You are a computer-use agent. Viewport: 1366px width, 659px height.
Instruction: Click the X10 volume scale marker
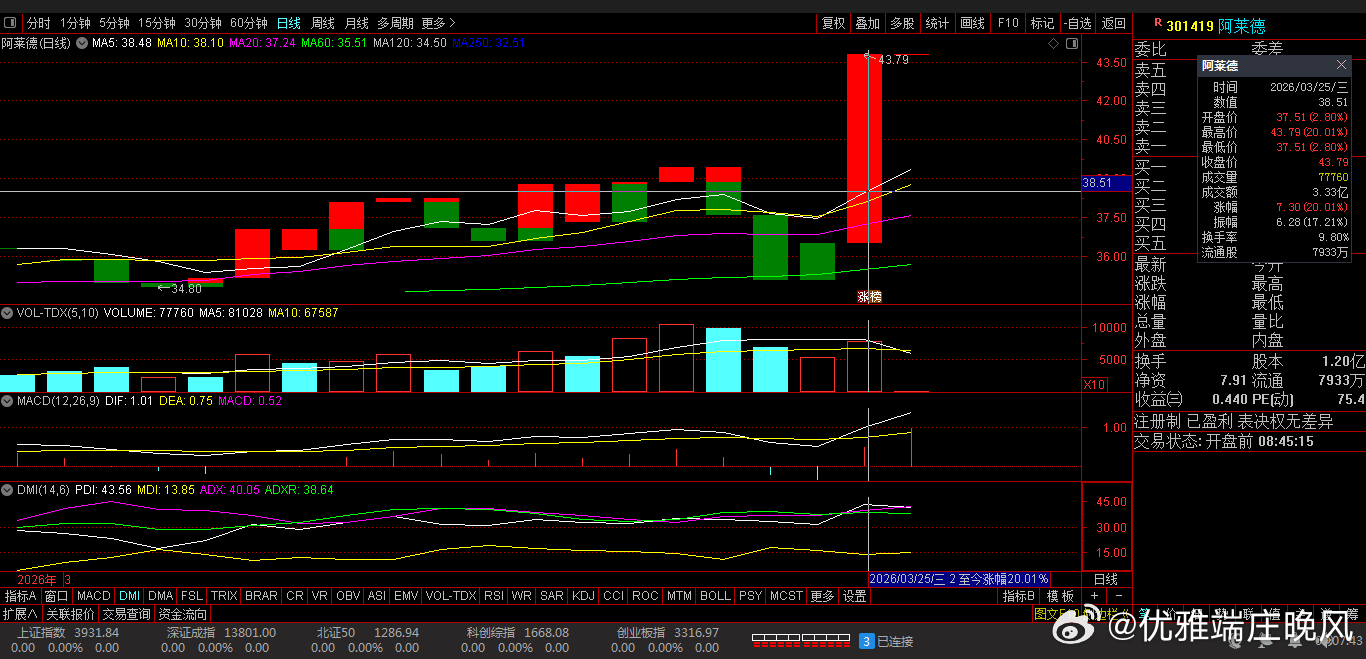1095,385
